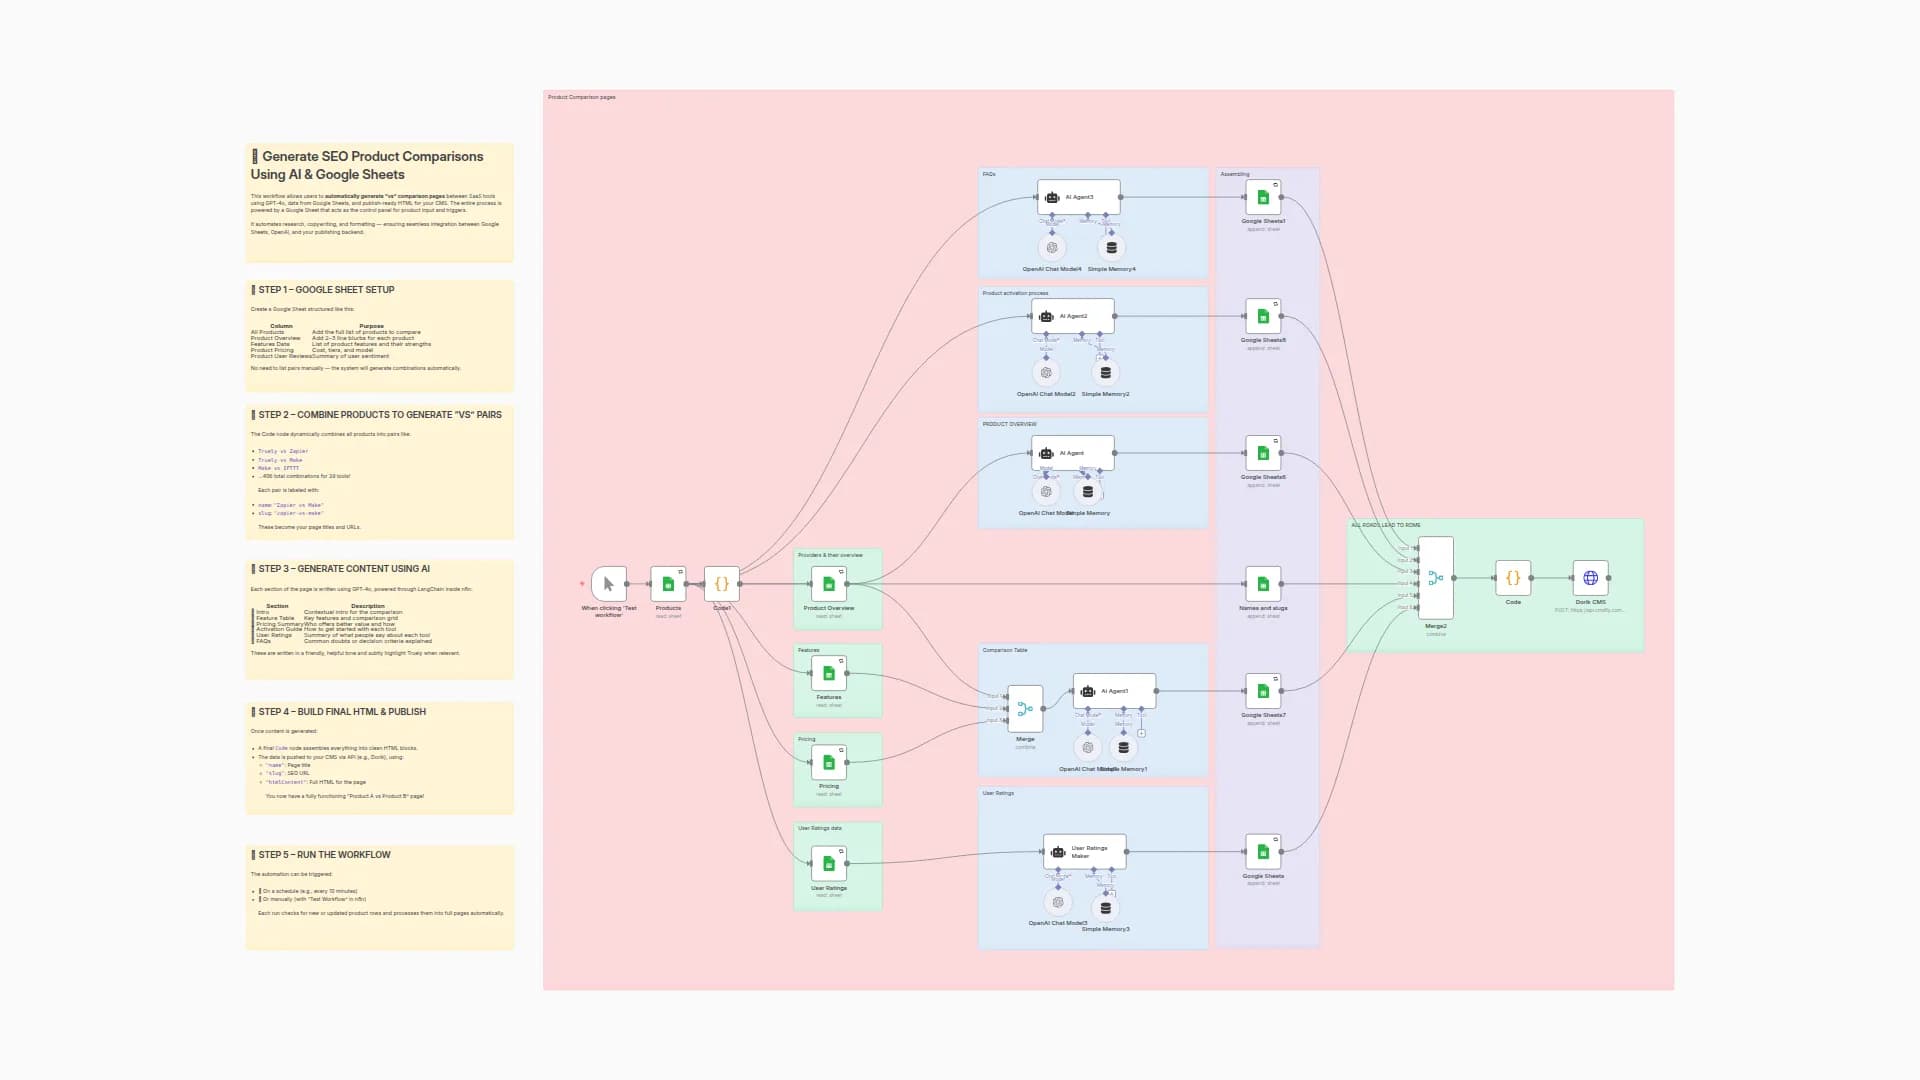Toggle the corner badge on Product Overview
Viewport: 1920px width, 1080px height.
pos(843,572)
